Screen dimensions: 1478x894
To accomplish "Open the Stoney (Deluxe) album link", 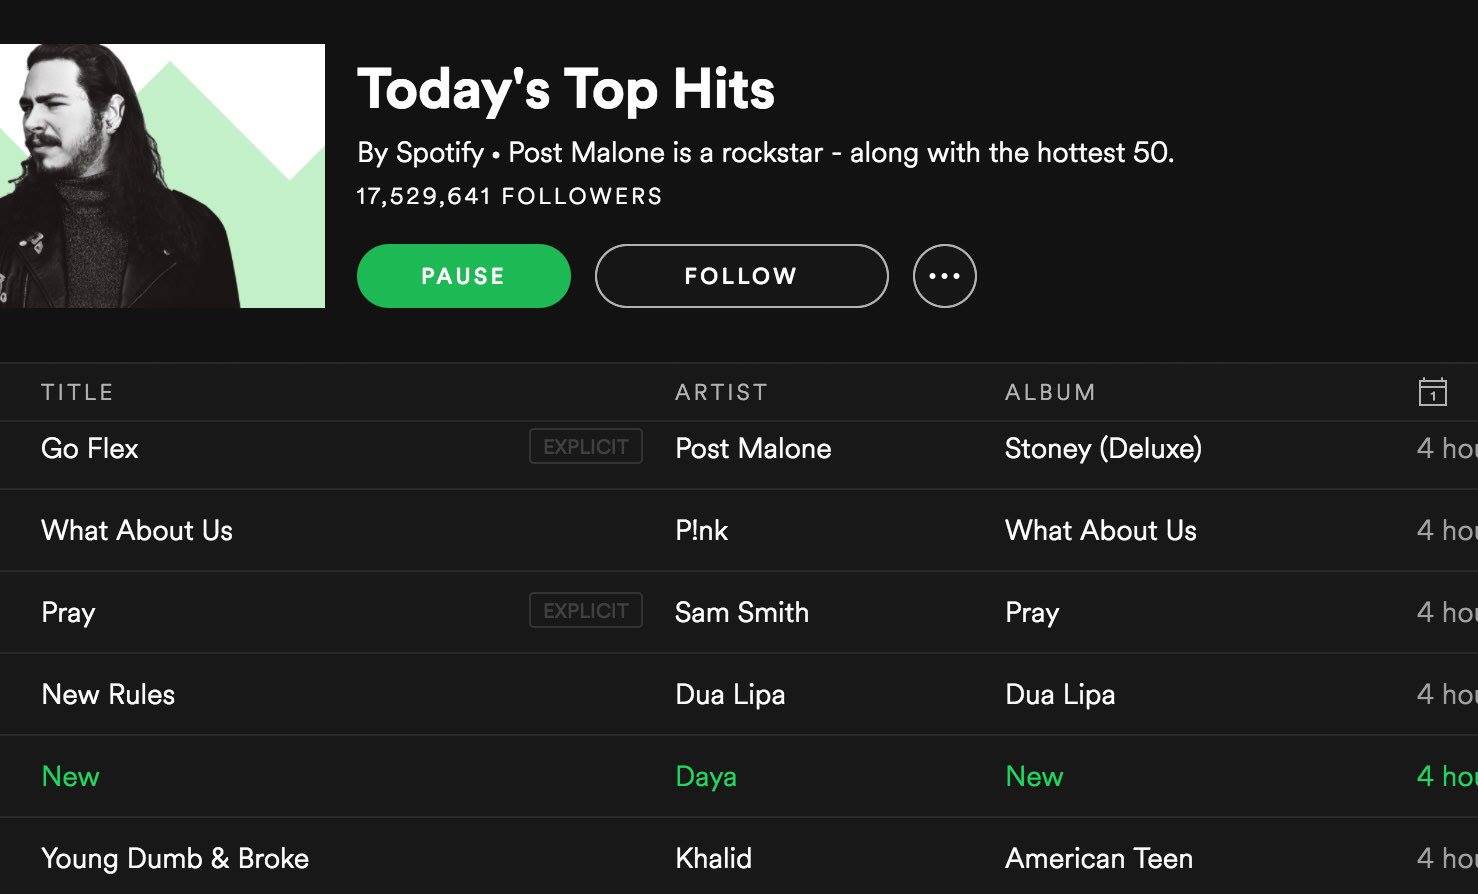I will tap(1103, 448).
